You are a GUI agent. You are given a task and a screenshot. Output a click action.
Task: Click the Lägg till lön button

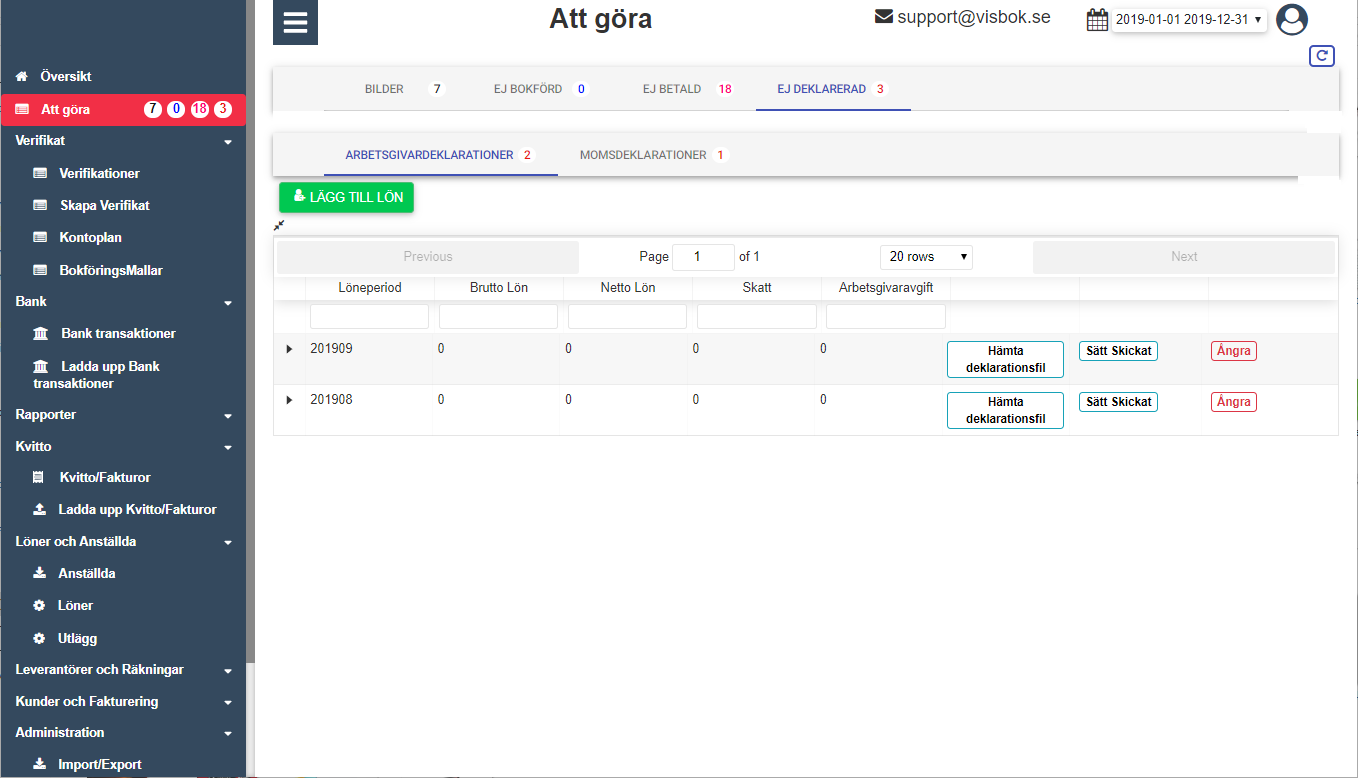(346, 197)
